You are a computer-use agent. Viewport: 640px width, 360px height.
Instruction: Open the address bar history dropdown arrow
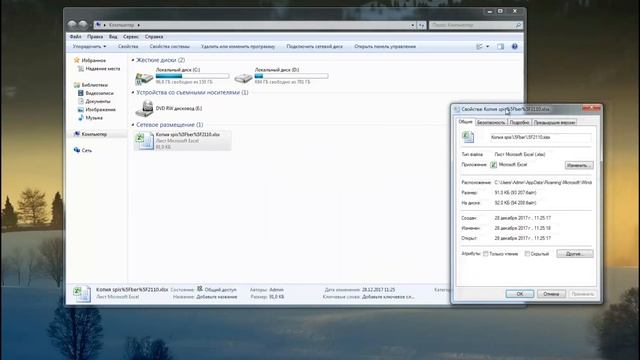click(x=413, y=25)
